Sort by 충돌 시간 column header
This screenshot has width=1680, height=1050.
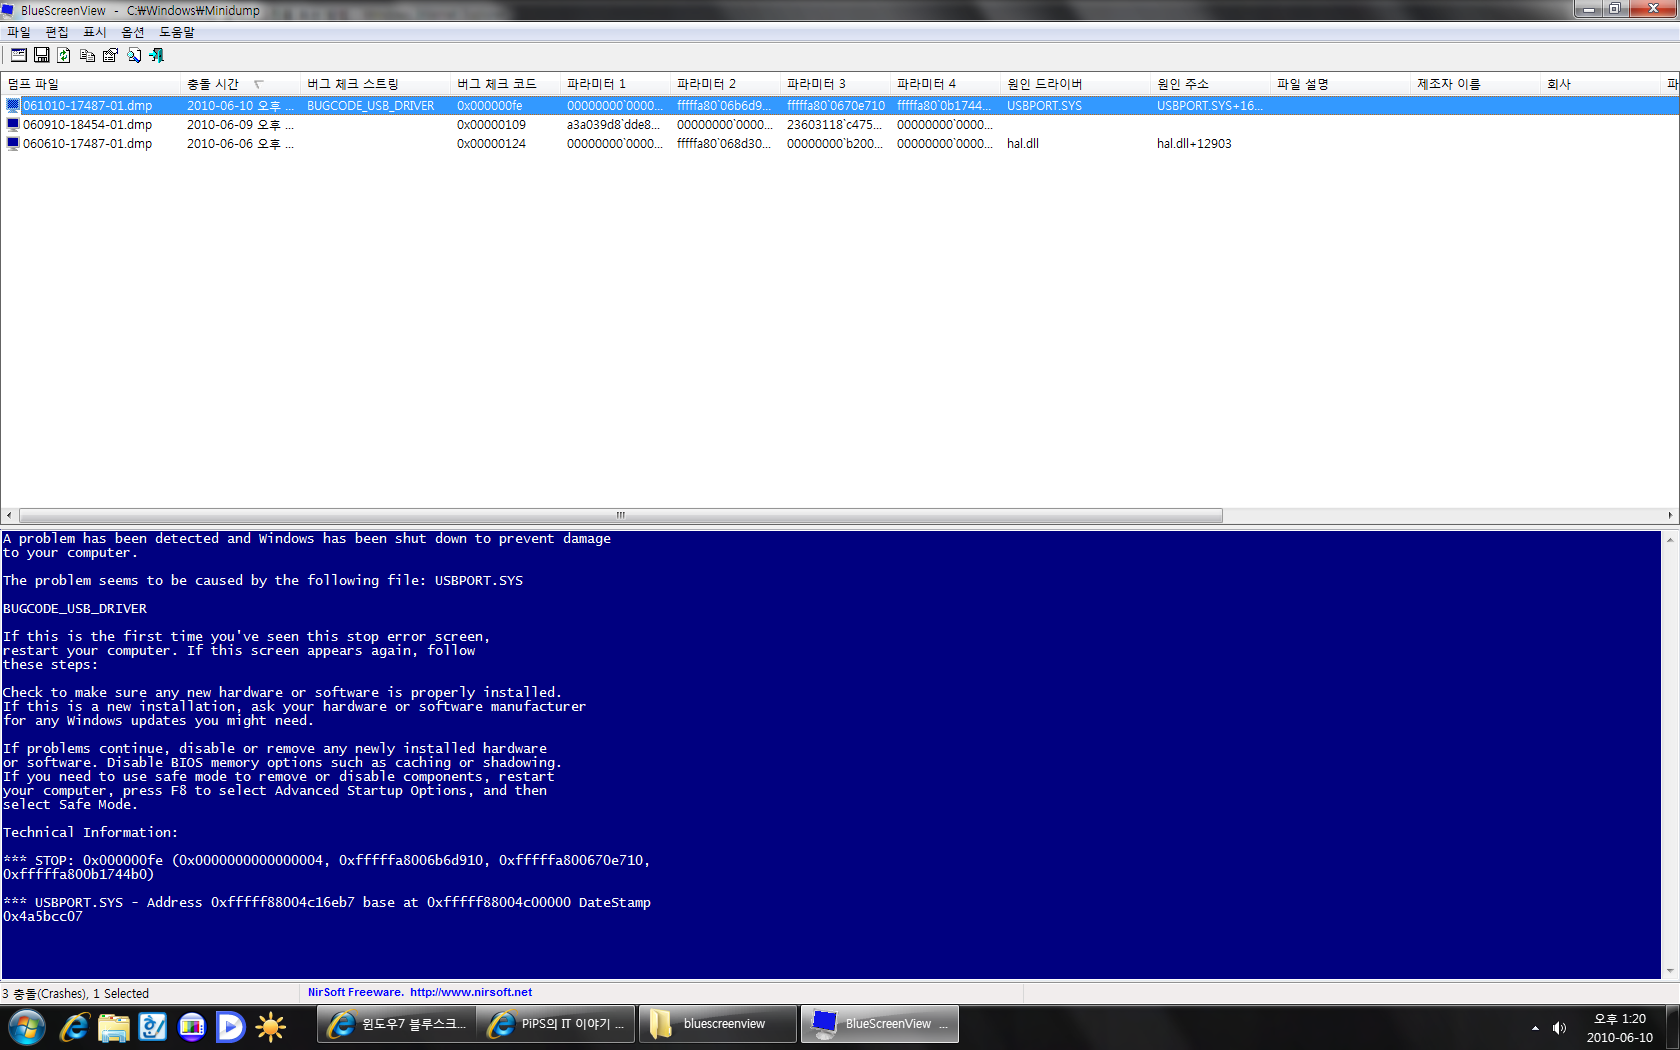[x=240, y=84]
